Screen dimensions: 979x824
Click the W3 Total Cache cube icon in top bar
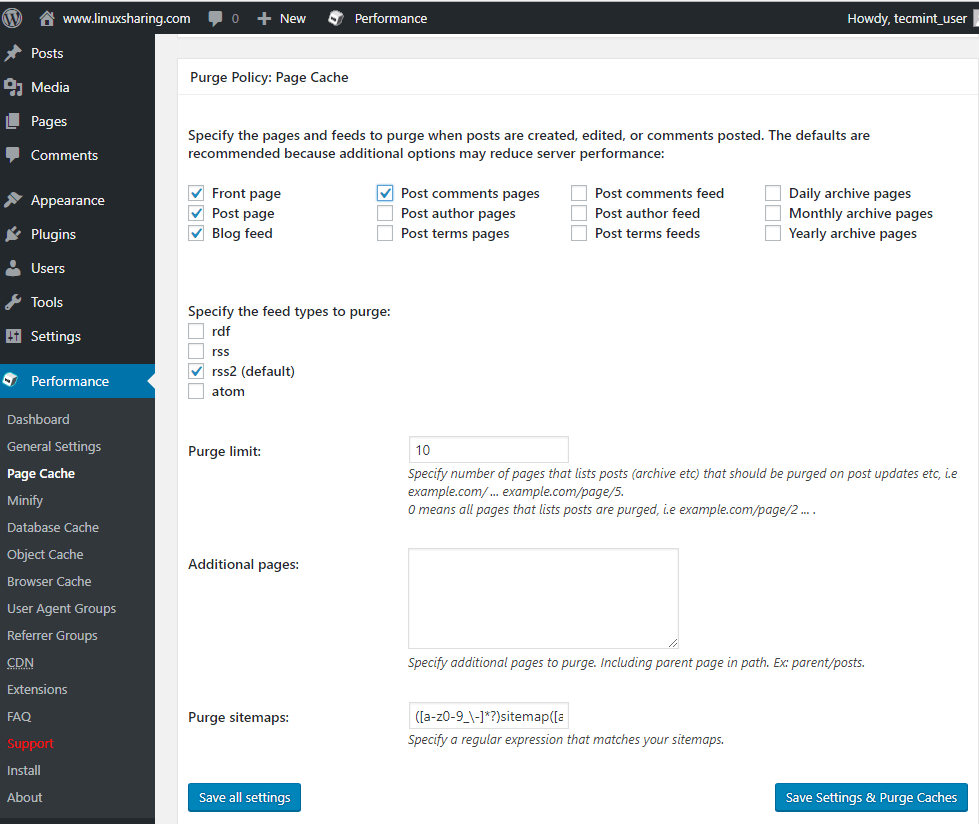[336, 18]
